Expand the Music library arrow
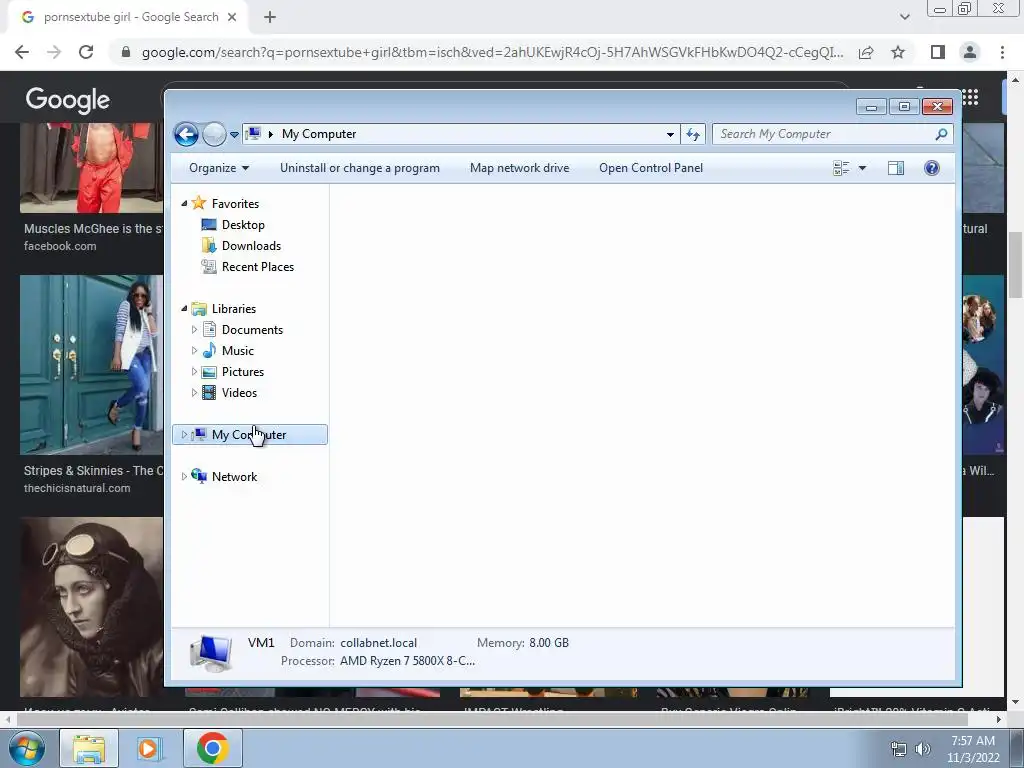Viewport: 1024px width, 768px height. (x=194, y=351)
